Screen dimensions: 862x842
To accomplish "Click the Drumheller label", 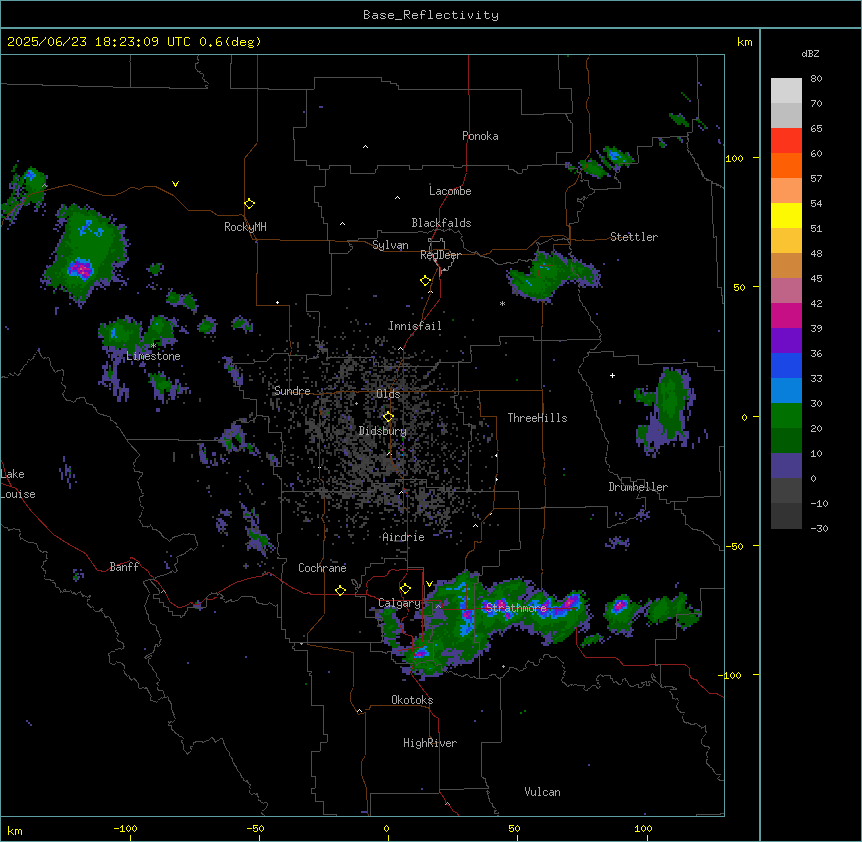I will coord(638,487).
